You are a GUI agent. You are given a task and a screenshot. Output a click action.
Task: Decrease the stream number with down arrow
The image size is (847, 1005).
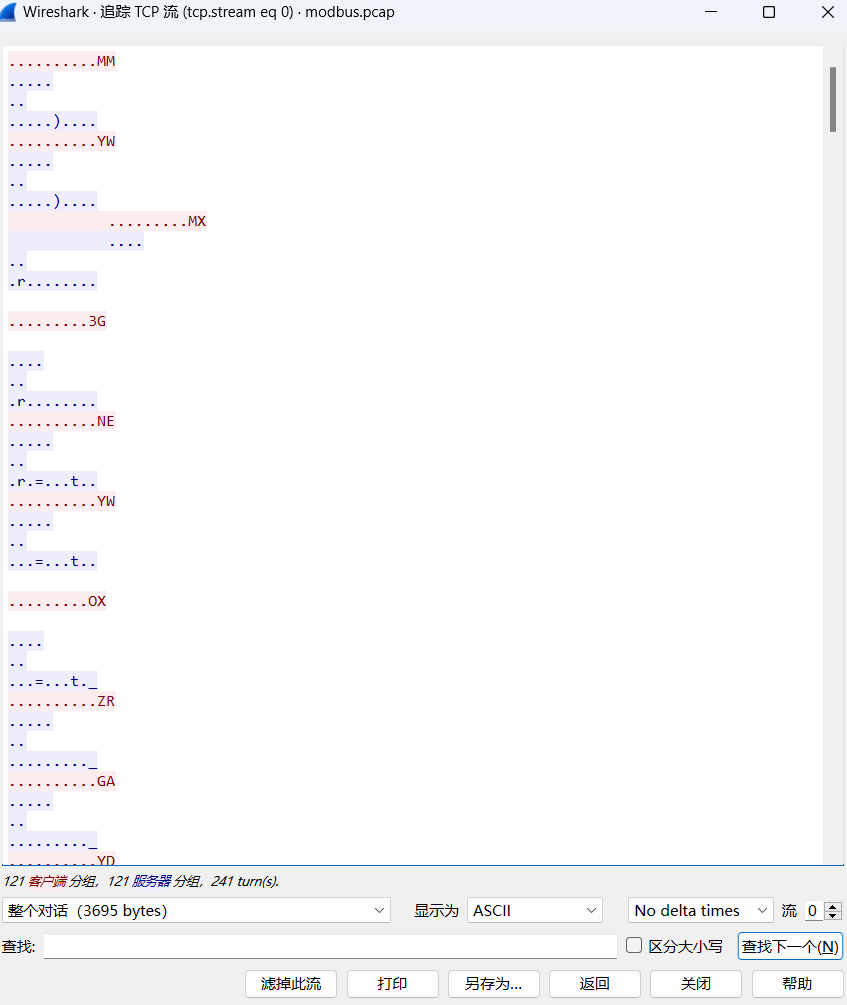pyautogui.click(x=834, y=916)
